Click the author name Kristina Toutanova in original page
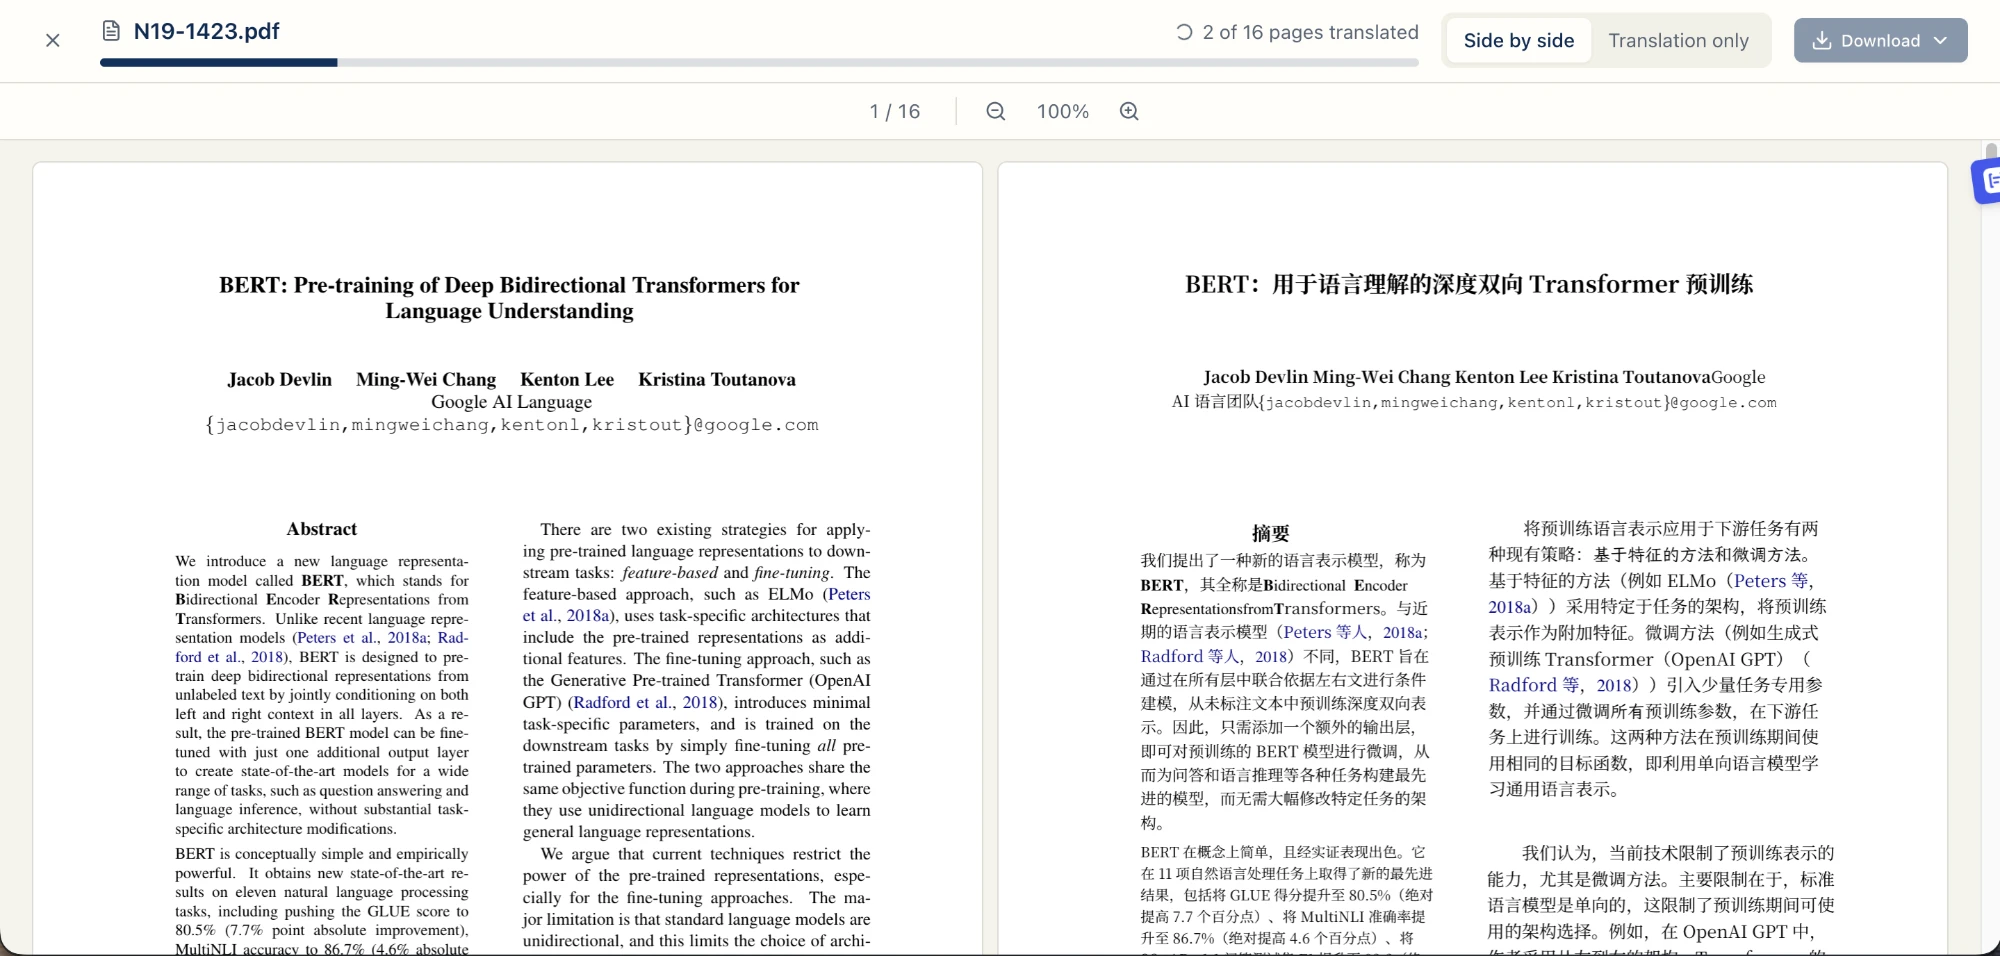2000x956 pixels. click(x=717, y=380)
